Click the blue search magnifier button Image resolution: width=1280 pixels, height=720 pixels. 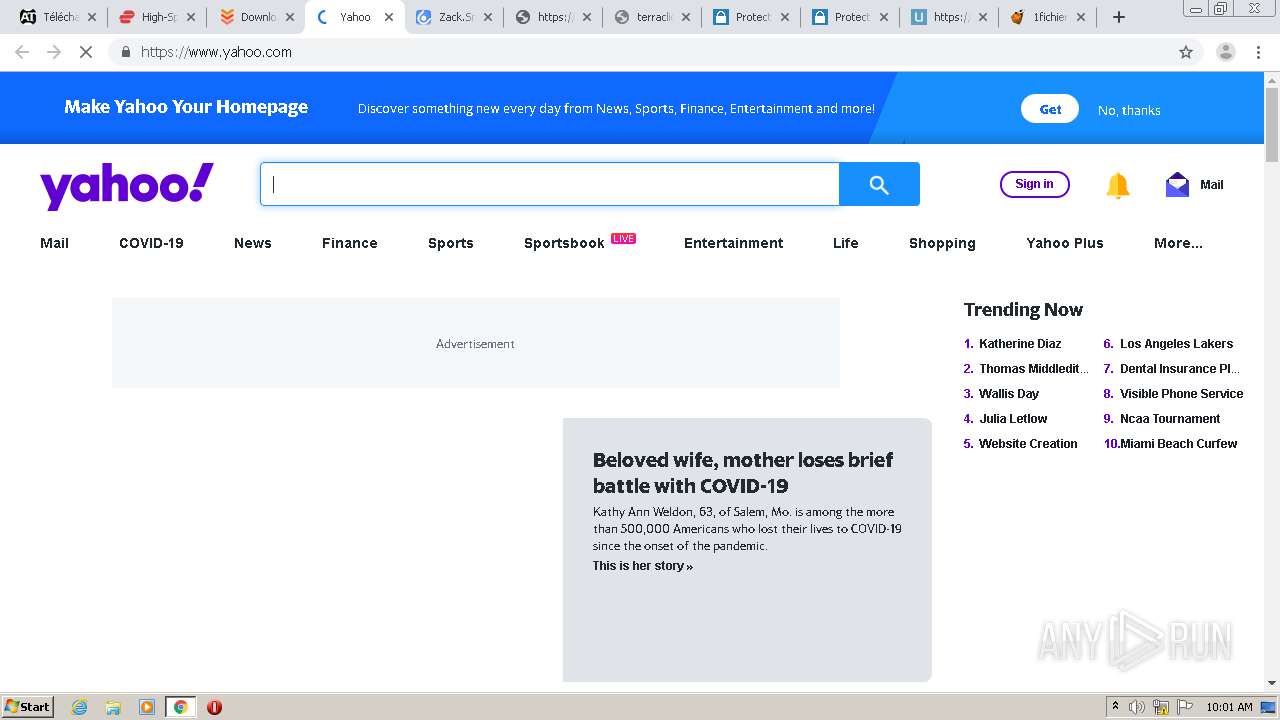click(879, 184)
